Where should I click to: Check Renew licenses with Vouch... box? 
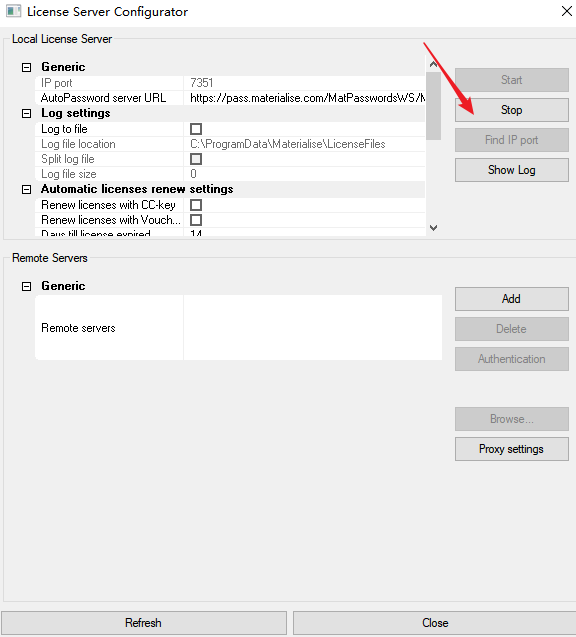(x=196, y=220)
